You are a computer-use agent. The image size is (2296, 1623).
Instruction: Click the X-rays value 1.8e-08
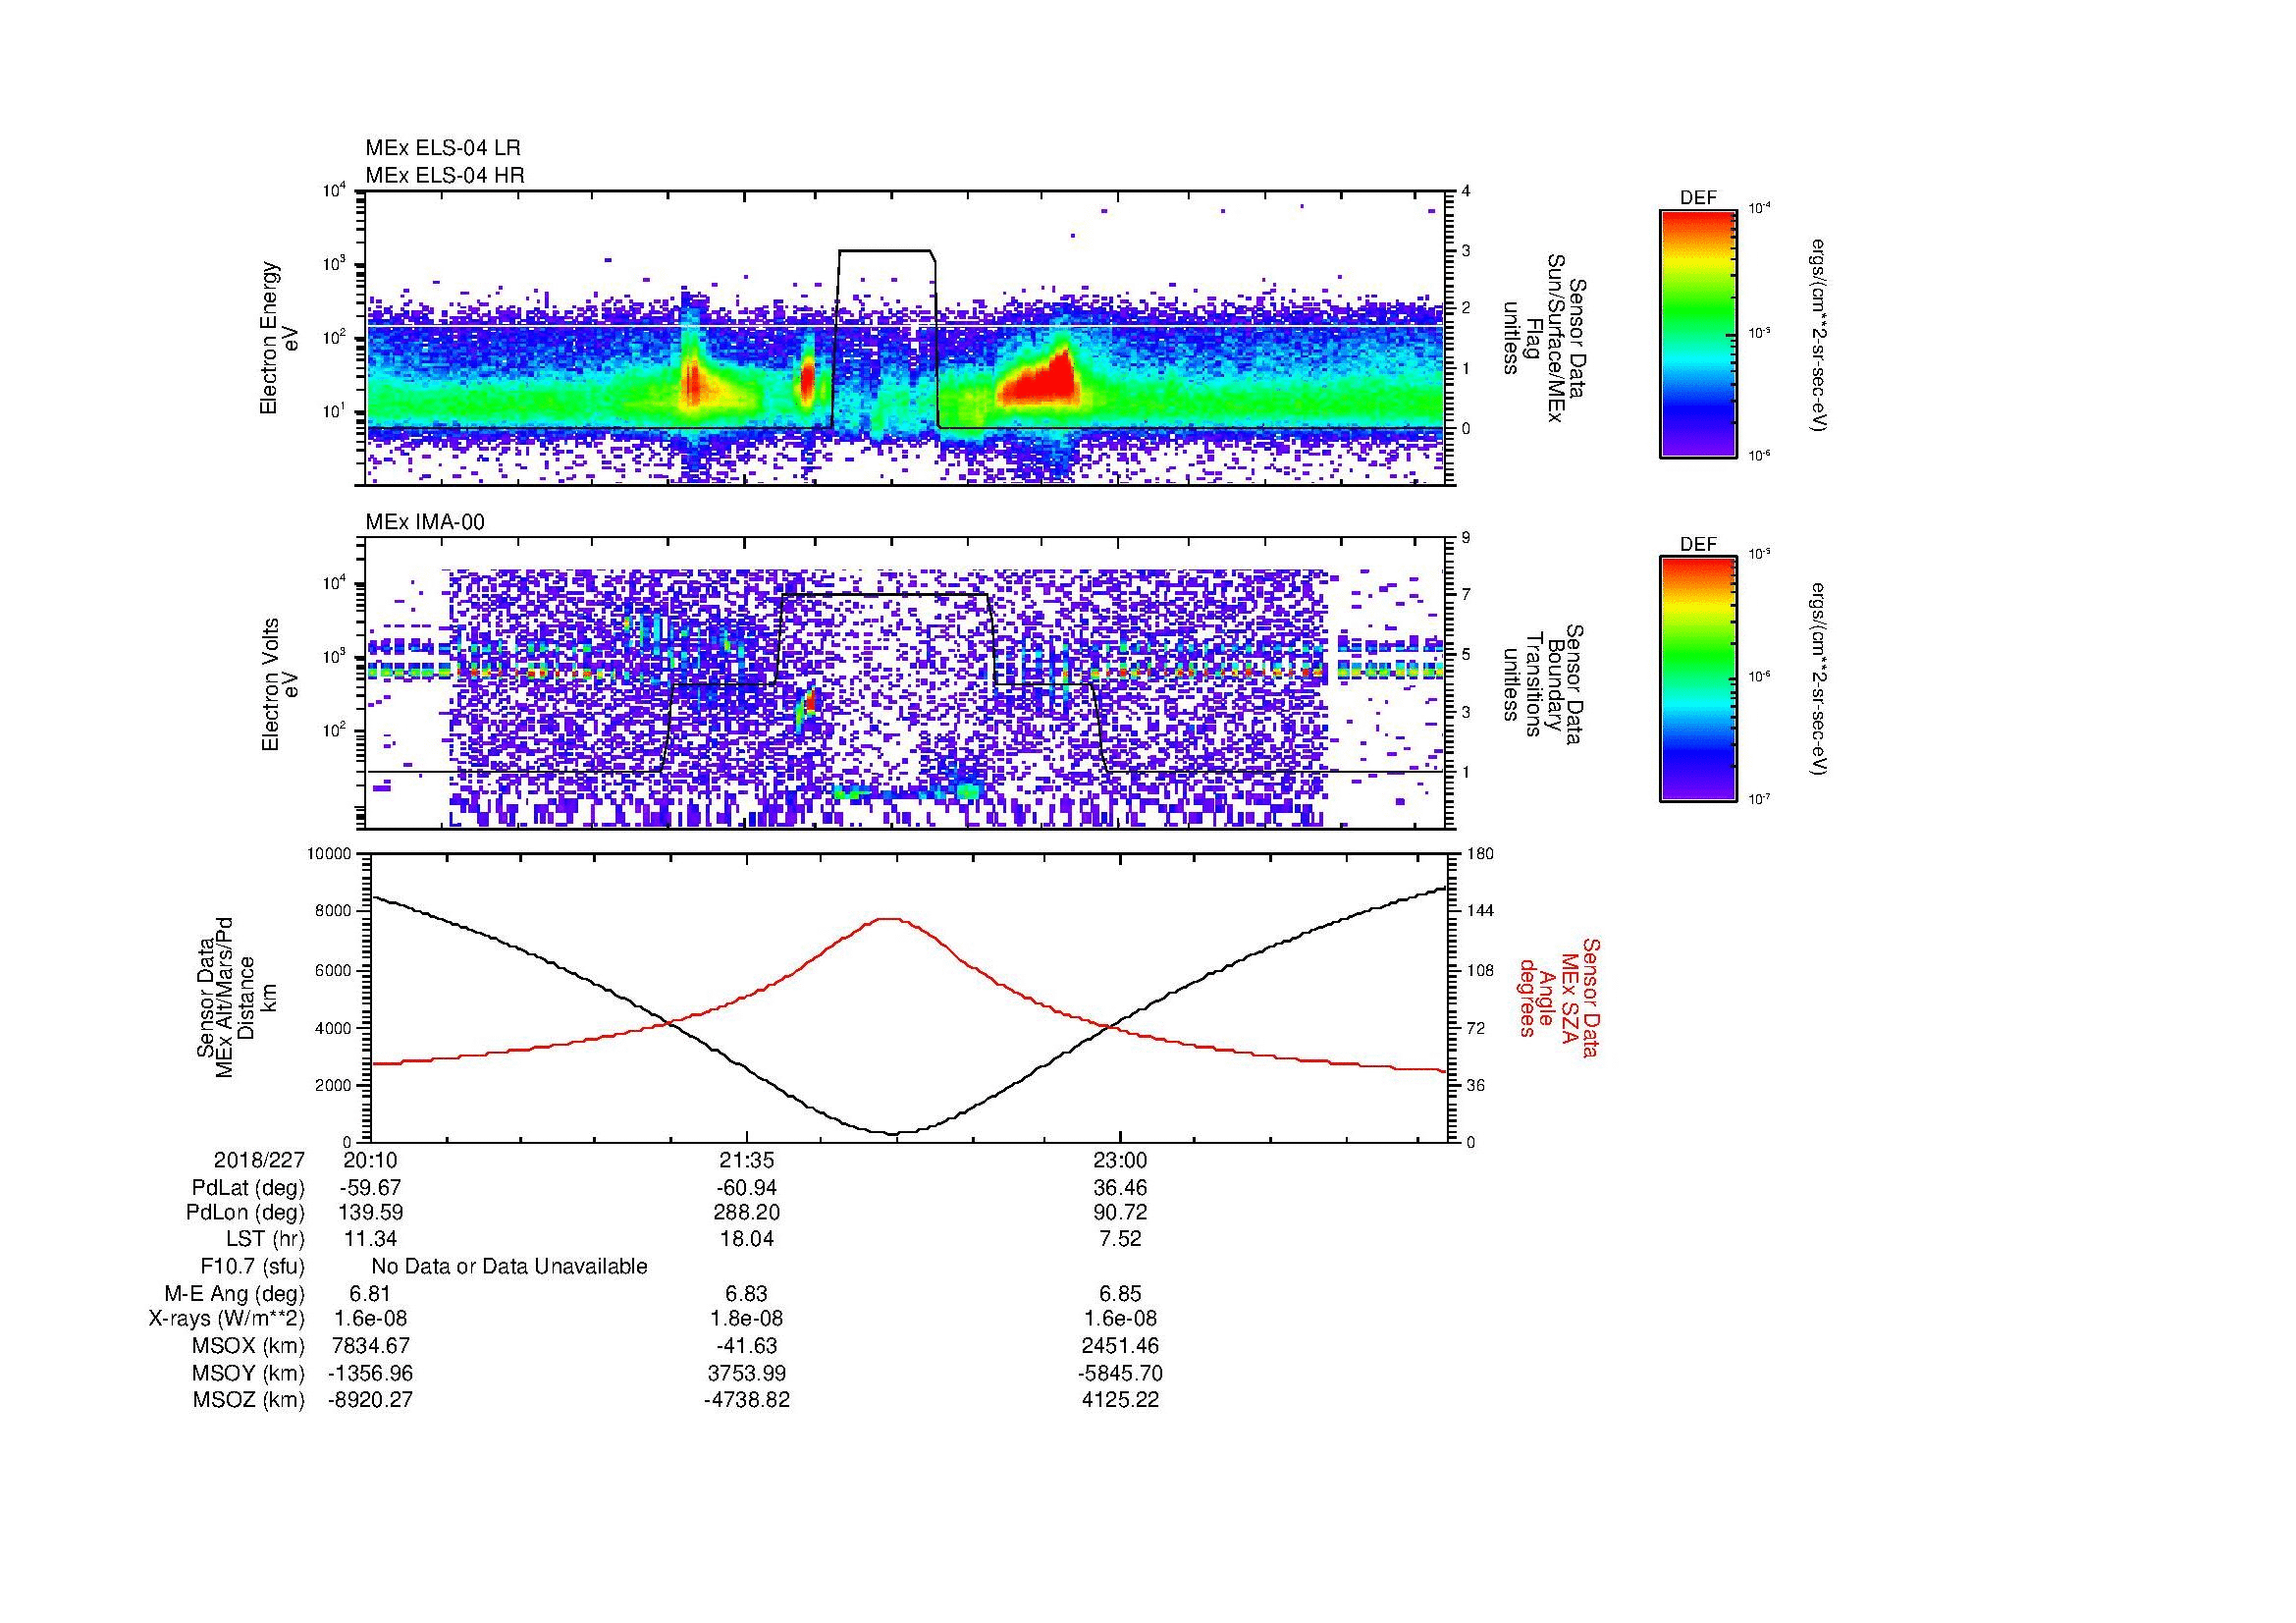[x=746, y=1319]
